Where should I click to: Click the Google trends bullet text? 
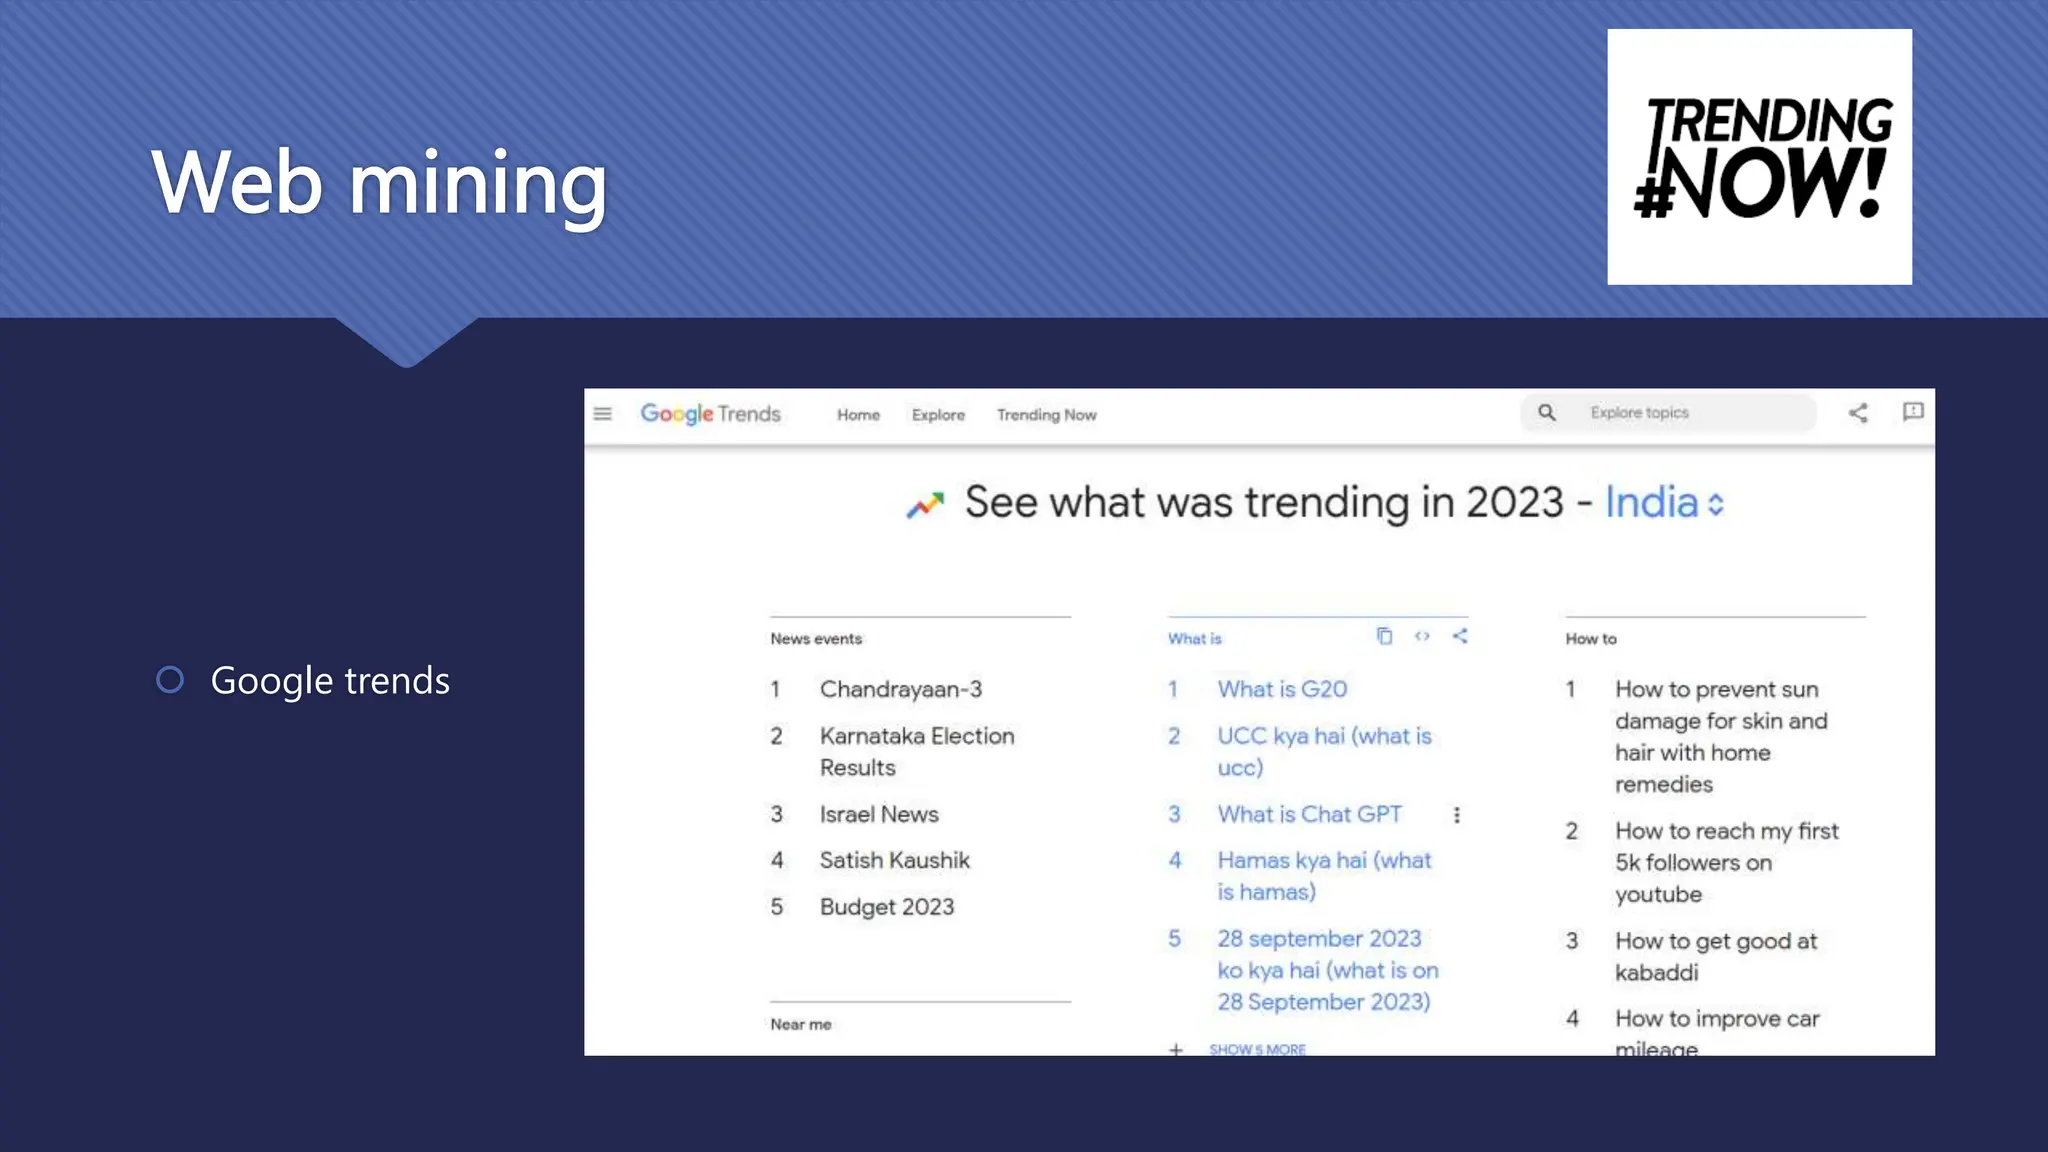[330, 681]
